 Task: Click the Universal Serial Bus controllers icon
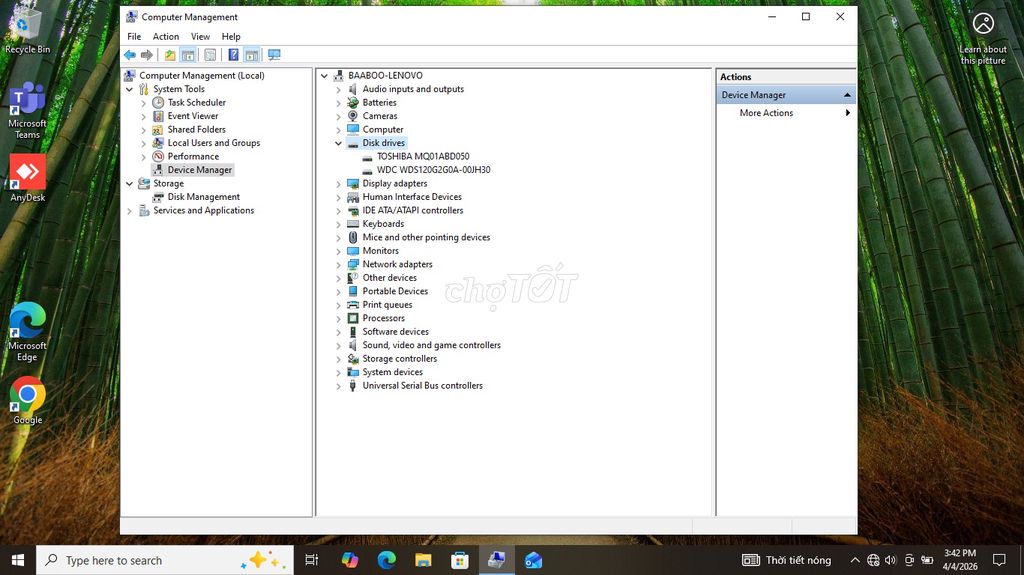(x=353, y=386)
